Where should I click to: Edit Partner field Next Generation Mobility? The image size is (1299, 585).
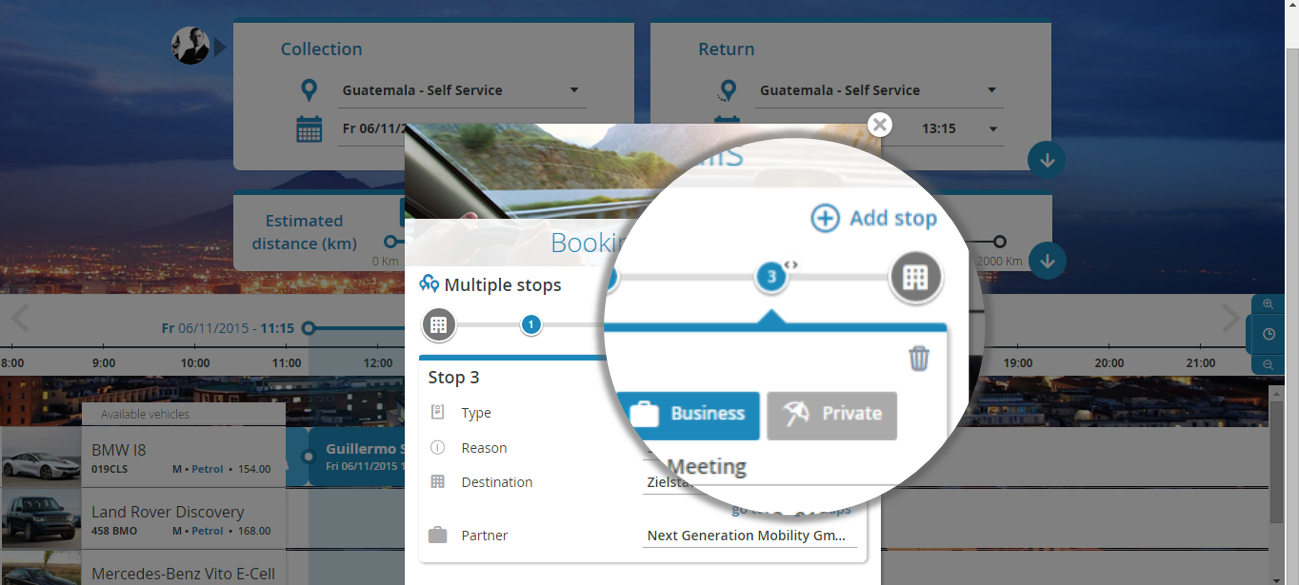coord(750,535)
